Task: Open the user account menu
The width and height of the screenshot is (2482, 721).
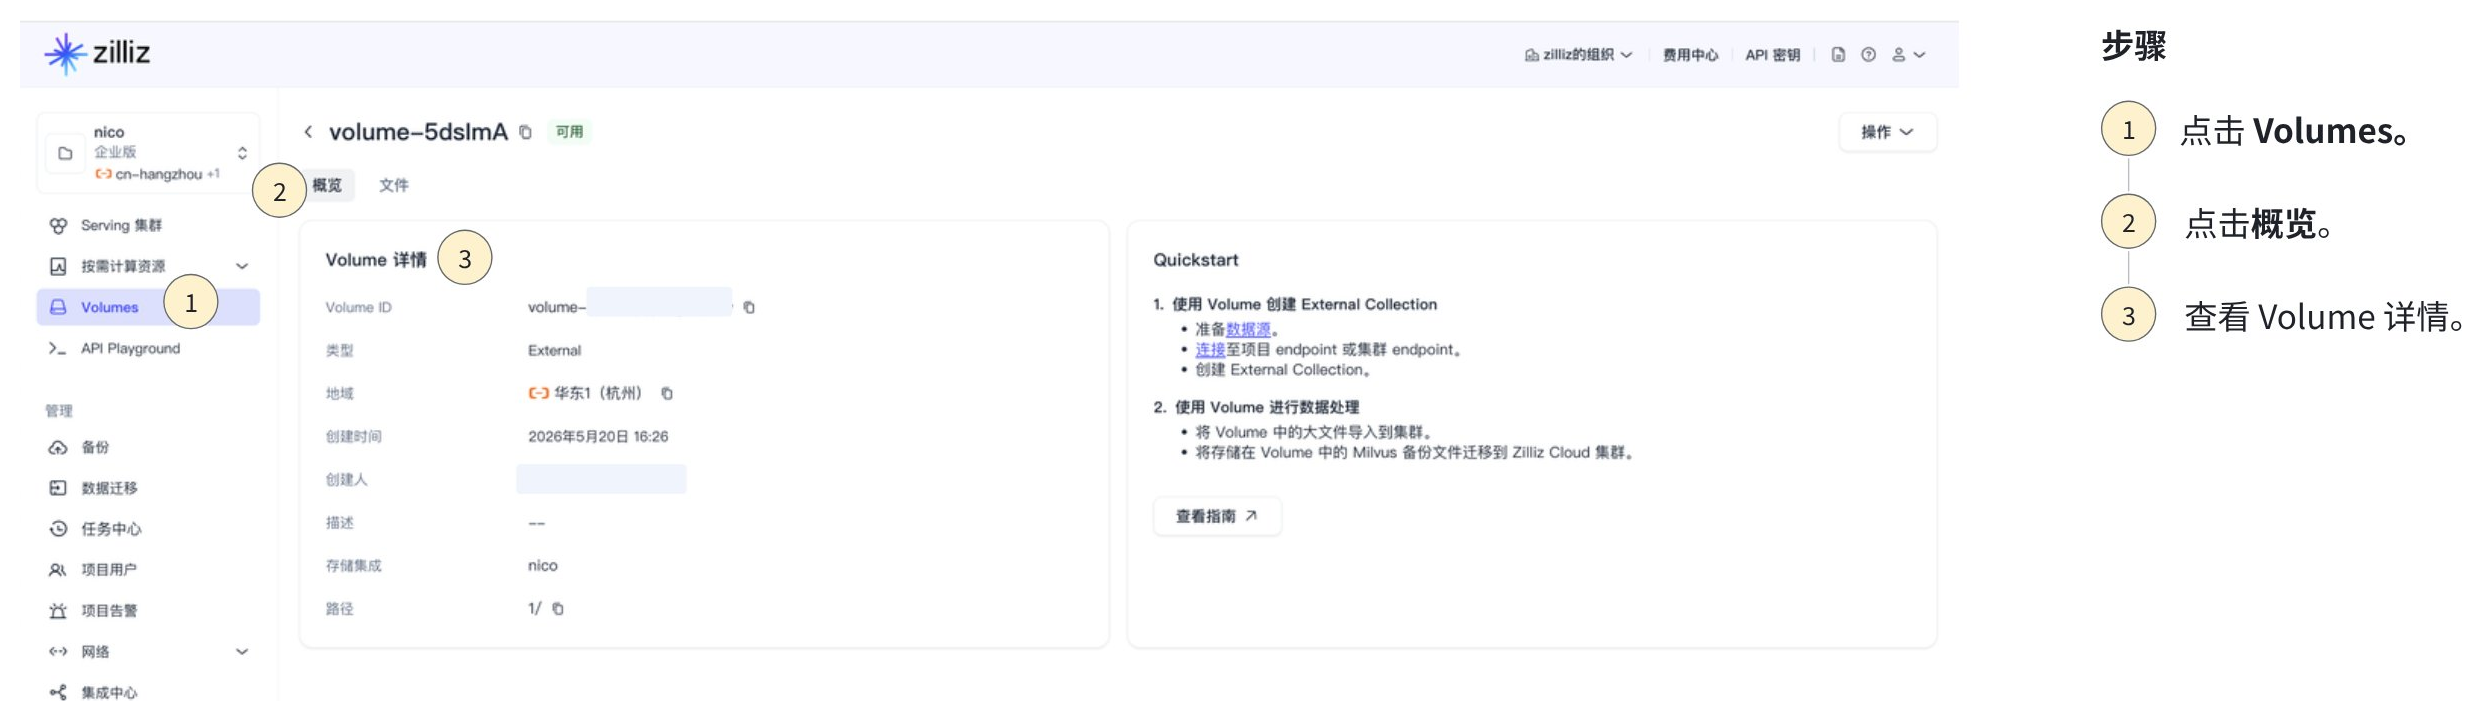Action: coord(1908,55)
